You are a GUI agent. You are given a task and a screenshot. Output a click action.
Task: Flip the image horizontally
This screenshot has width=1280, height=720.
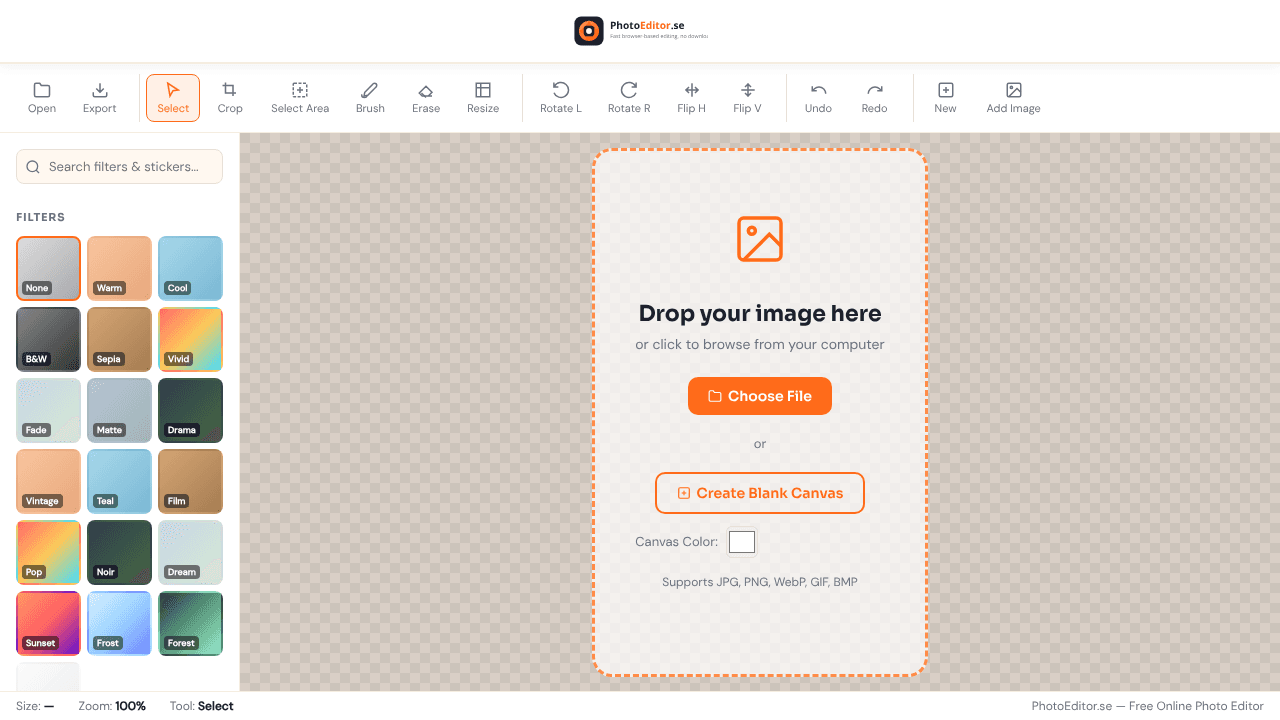pyautogui.click(x=691, y=98)
